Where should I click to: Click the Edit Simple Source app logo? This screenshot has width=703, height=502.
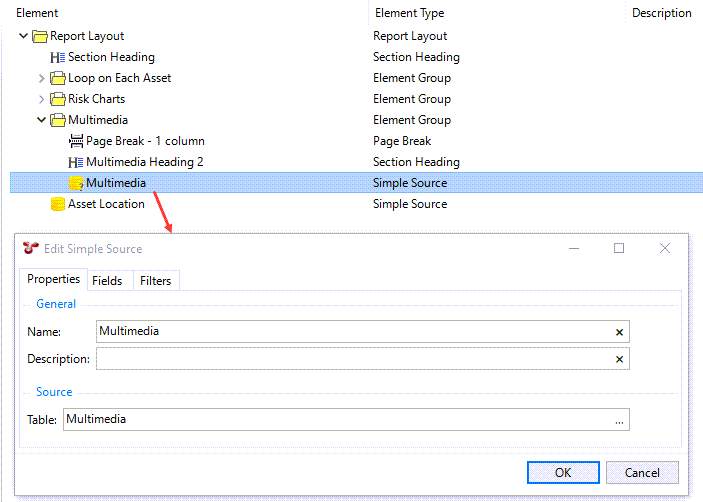pos(31,248)
